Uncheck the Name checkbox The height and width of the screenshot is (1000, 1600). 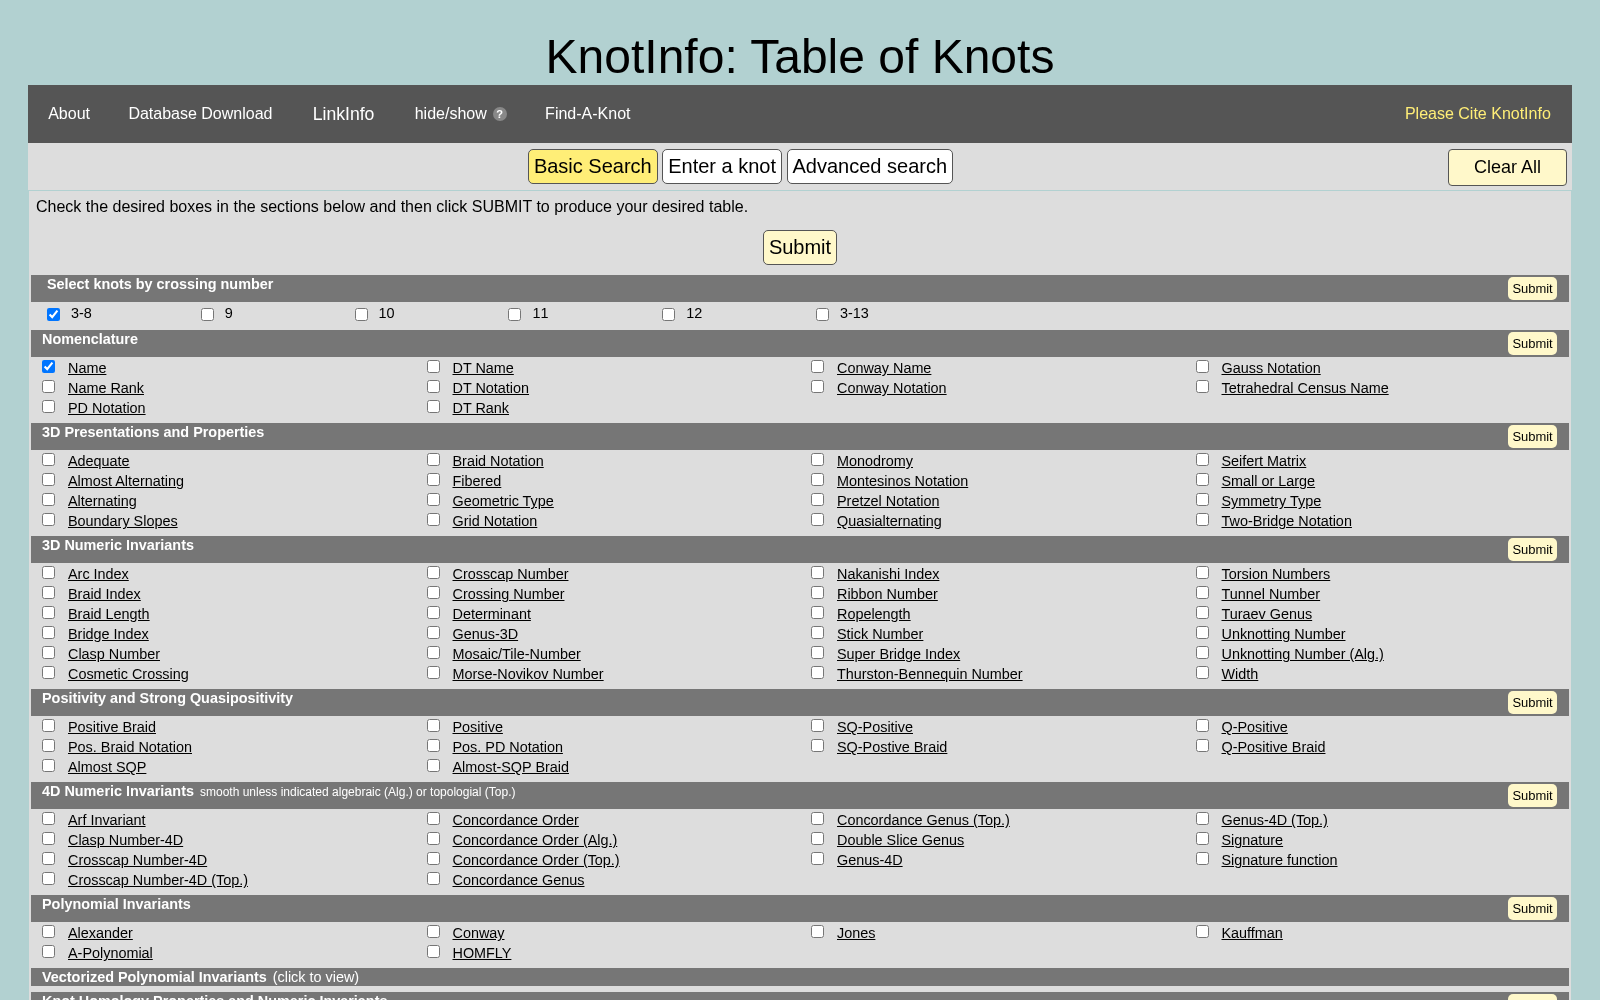tap(48, 367)
